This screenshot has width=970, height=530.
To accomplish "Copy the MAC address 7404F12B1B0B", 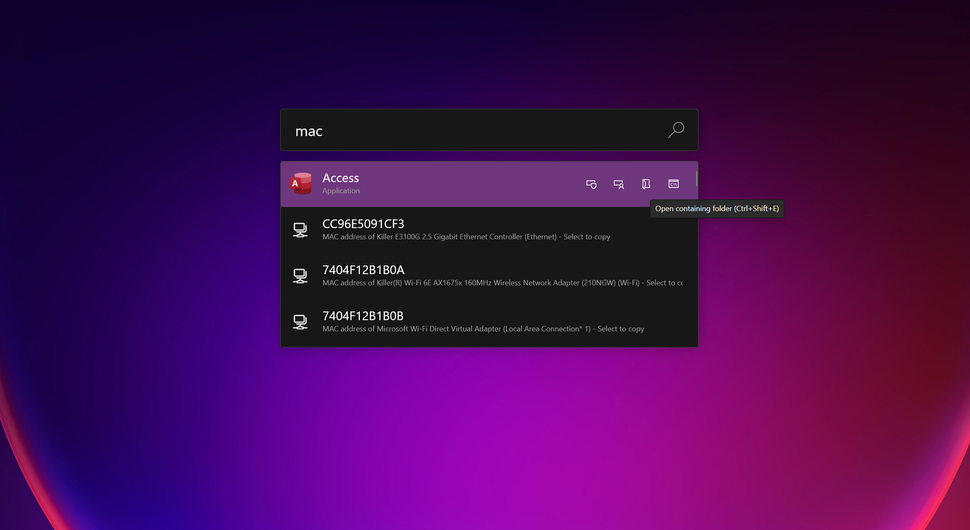I will (x=363, y=315).
